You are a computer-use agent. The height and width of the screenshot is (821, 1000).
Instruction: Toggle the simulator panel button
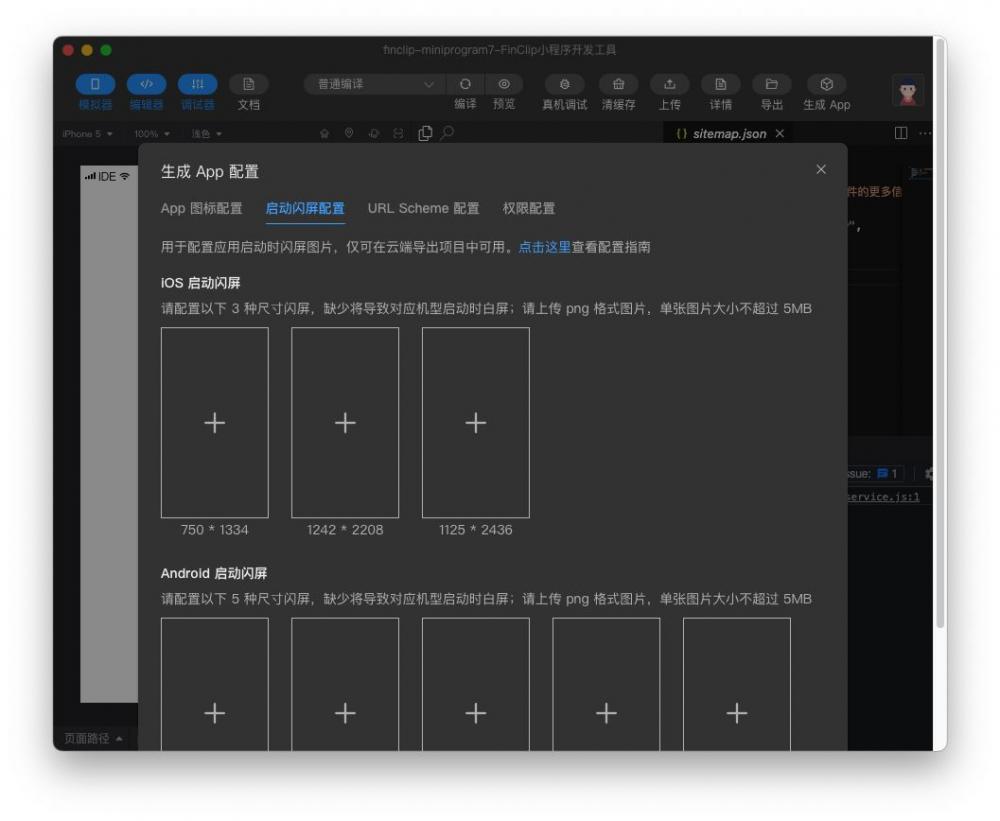click(x=95, y=84)
